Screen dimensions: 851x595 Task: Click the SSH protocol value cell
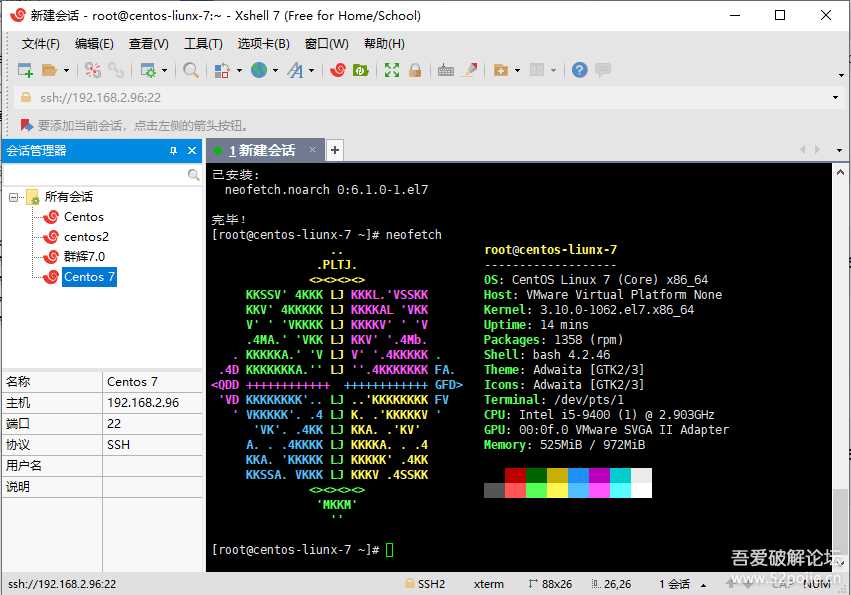tap(152, 445)
